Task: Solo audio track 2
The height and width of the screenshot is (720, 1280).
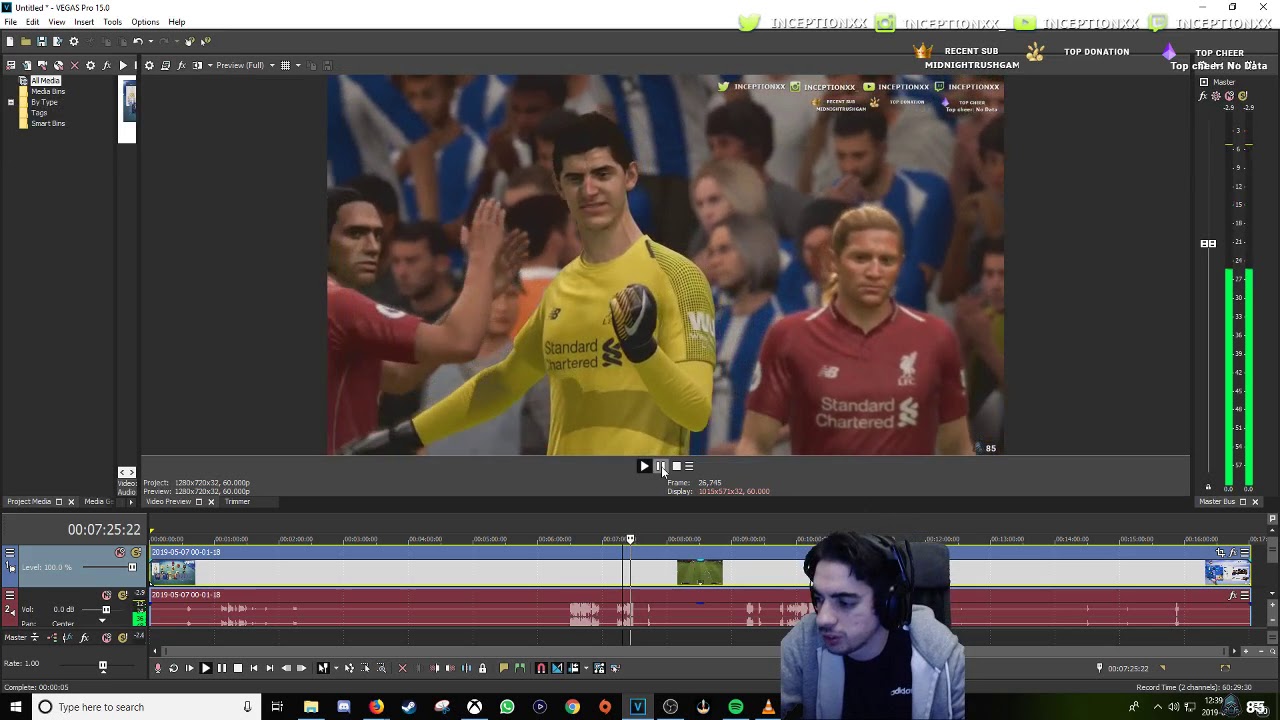Action: click(123, 595)
